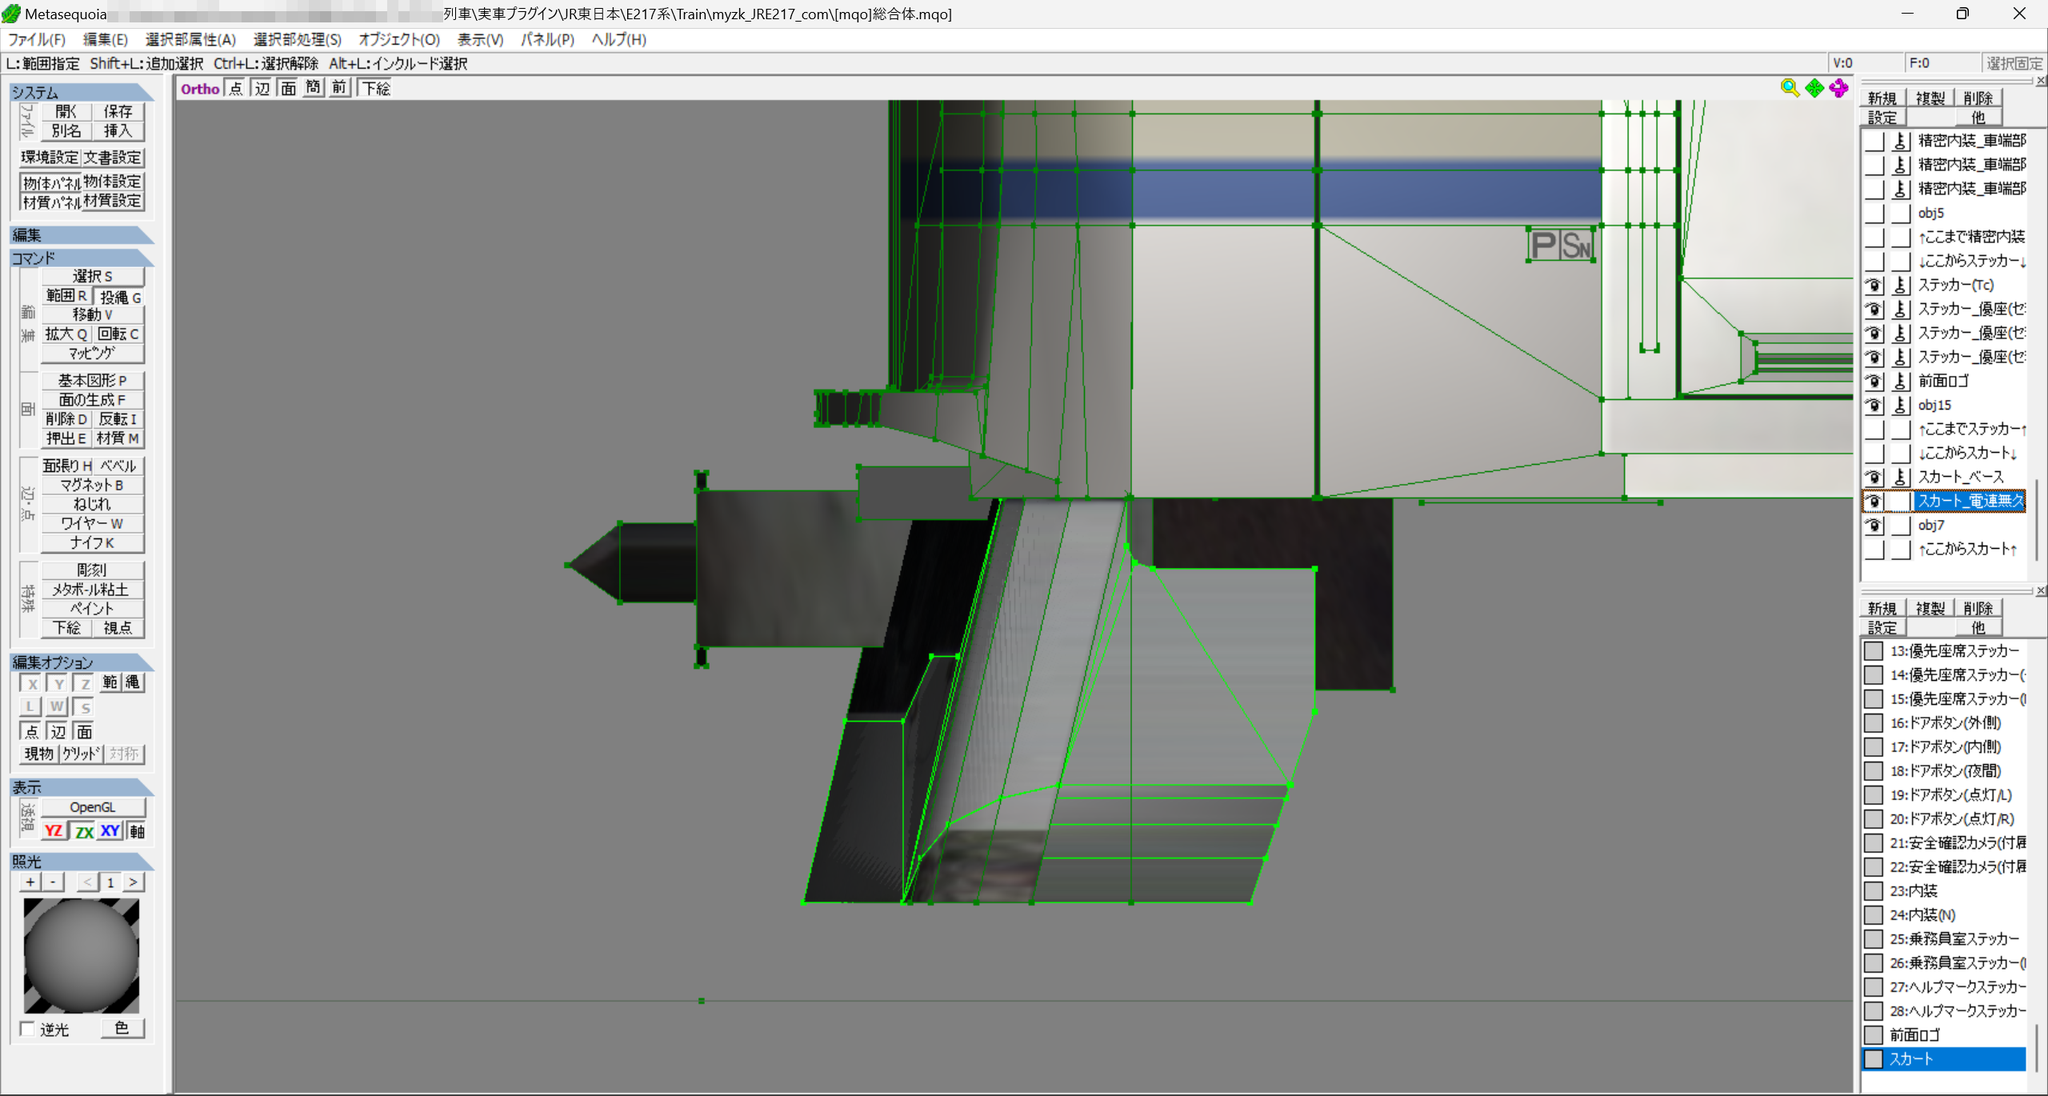This screenshot has height=1096, width=2048.
Task: Expand the 編集 section header
Action: point(82,235)
